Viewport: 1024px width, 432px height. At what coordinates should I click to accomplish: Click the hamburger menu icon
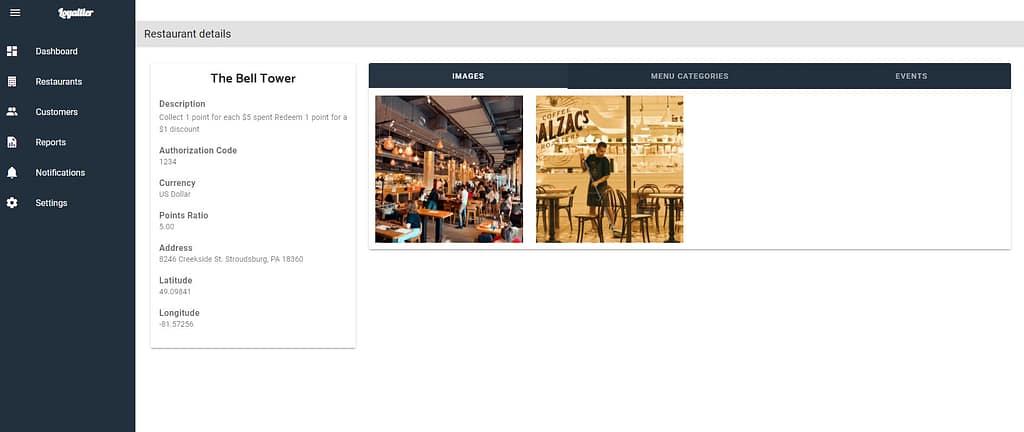click(x=14, y=12)
